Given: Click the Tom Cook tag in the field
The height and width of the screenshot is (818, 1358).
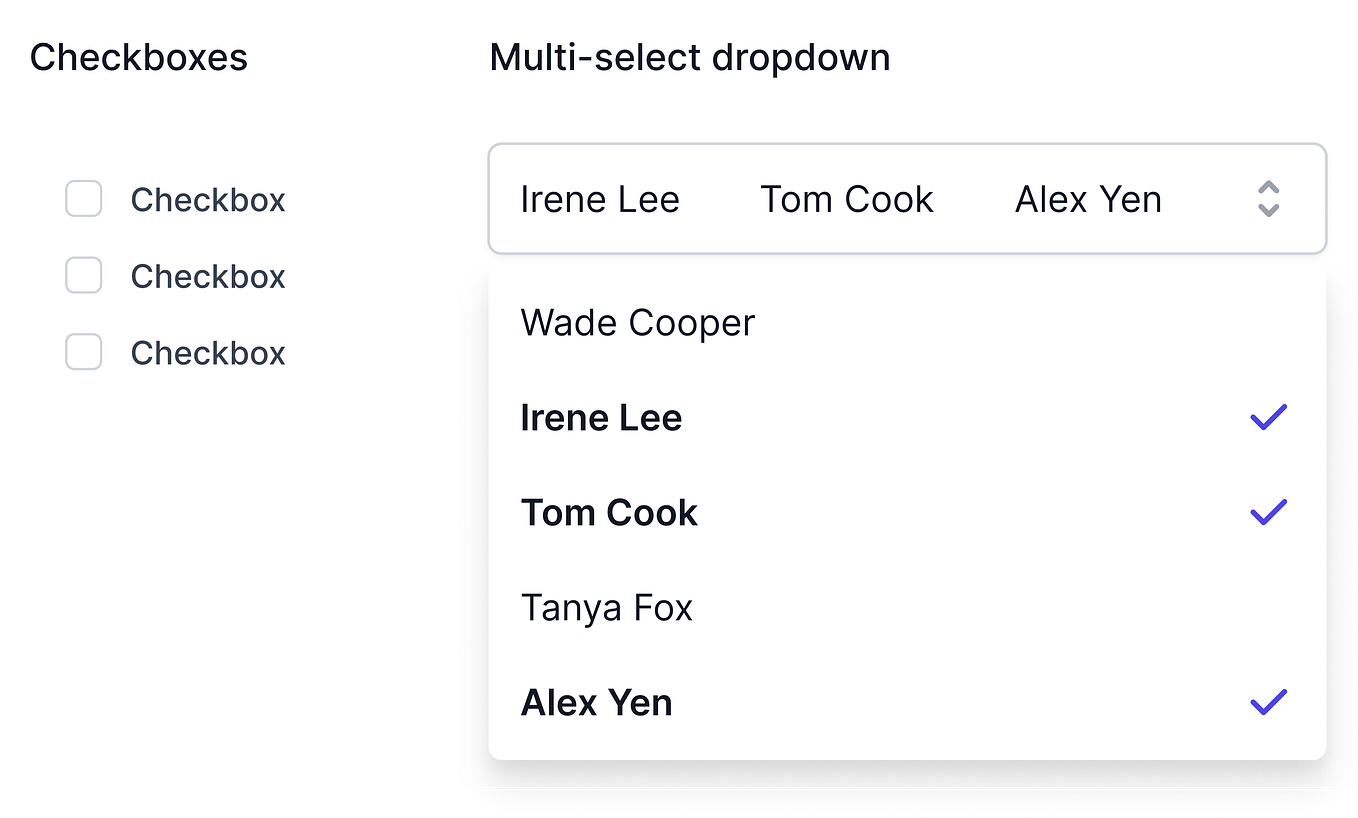Looking at the screenshot, I should pos(846,199).
